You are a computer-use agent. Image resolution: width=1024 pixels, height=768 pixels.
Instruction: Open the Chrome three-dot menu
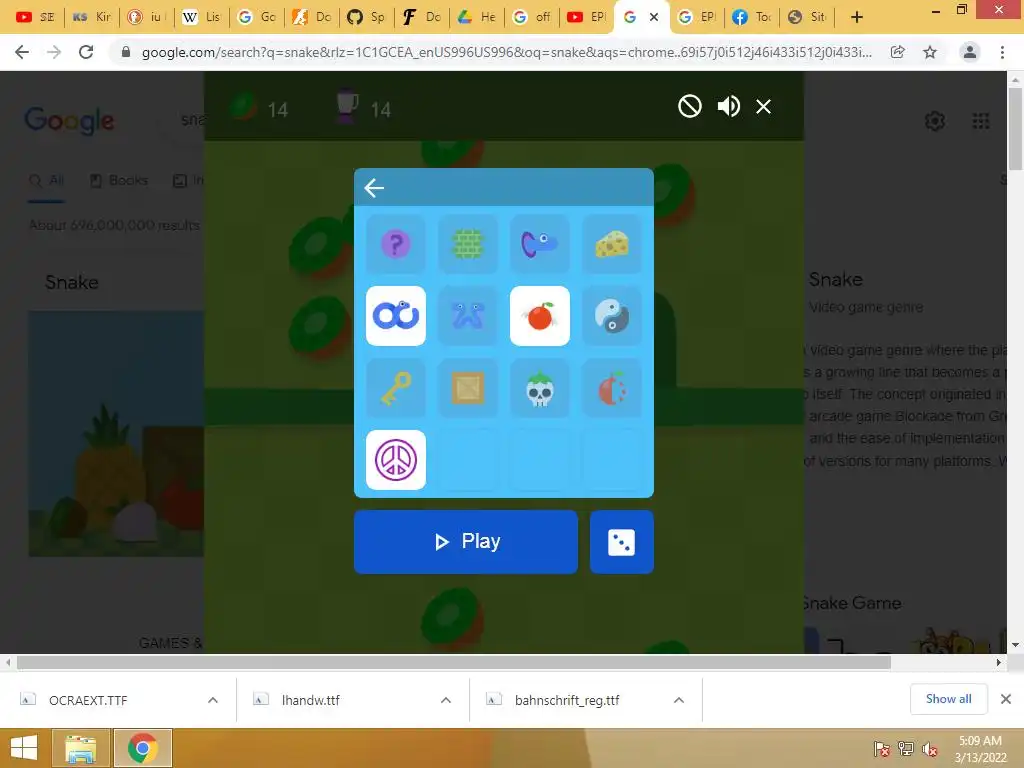[1002, 52]
